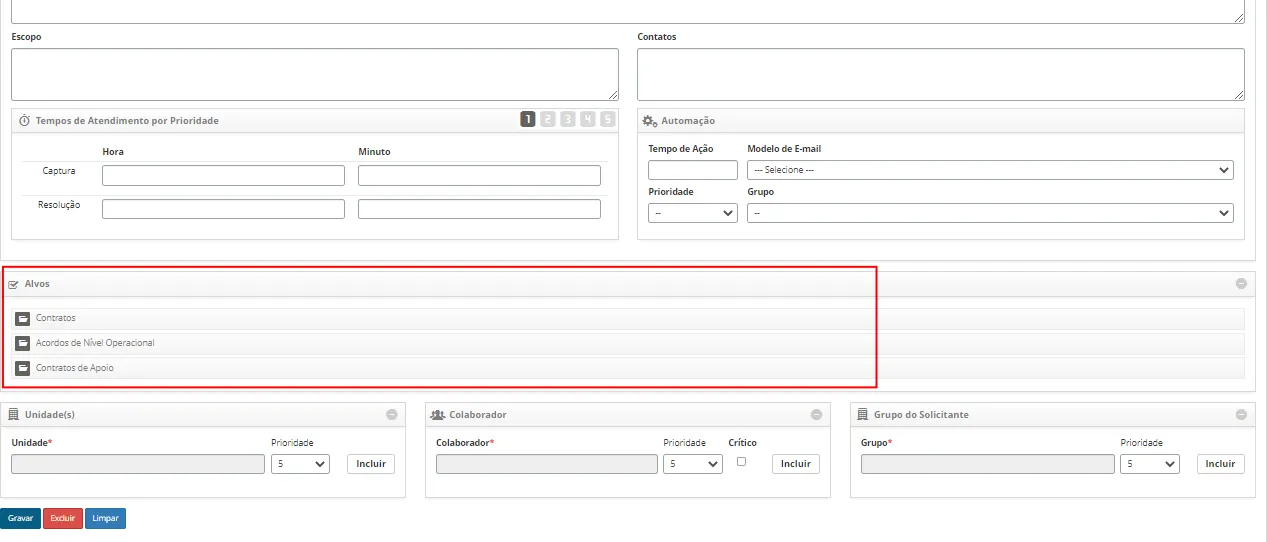Select priority tab 3 in Tempos de Atendimento
This screenshot has width=1267, height=542.
(567, 119)
